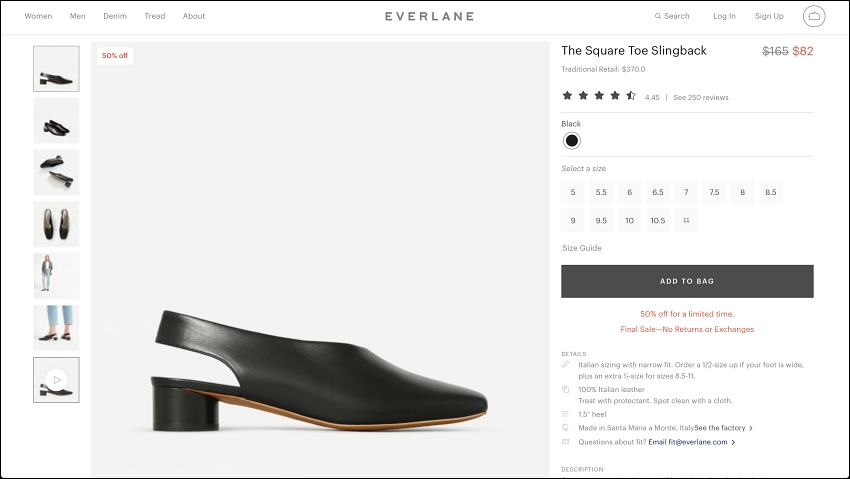Image resolution: width=850 pixels, height=479 pixels.
Task: Click Log In
Action: point(724,16)
